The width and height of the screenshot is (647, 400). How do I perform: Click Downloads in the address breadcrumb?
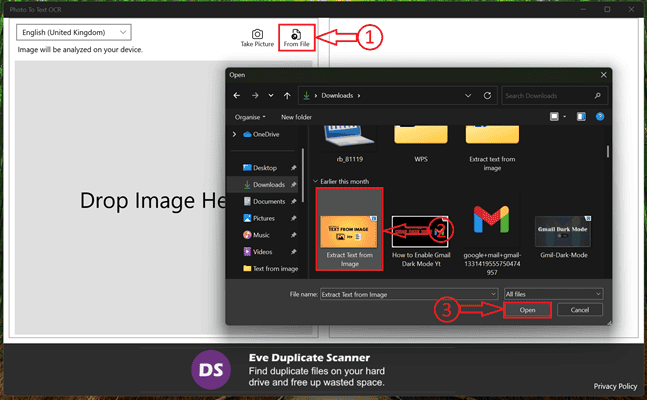[x=337, y=95]
